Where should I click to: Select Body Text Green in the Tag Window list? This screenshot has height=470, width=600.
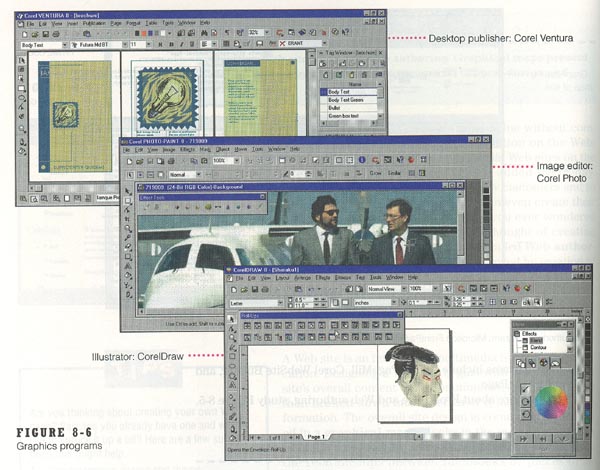tap(348, 100)
